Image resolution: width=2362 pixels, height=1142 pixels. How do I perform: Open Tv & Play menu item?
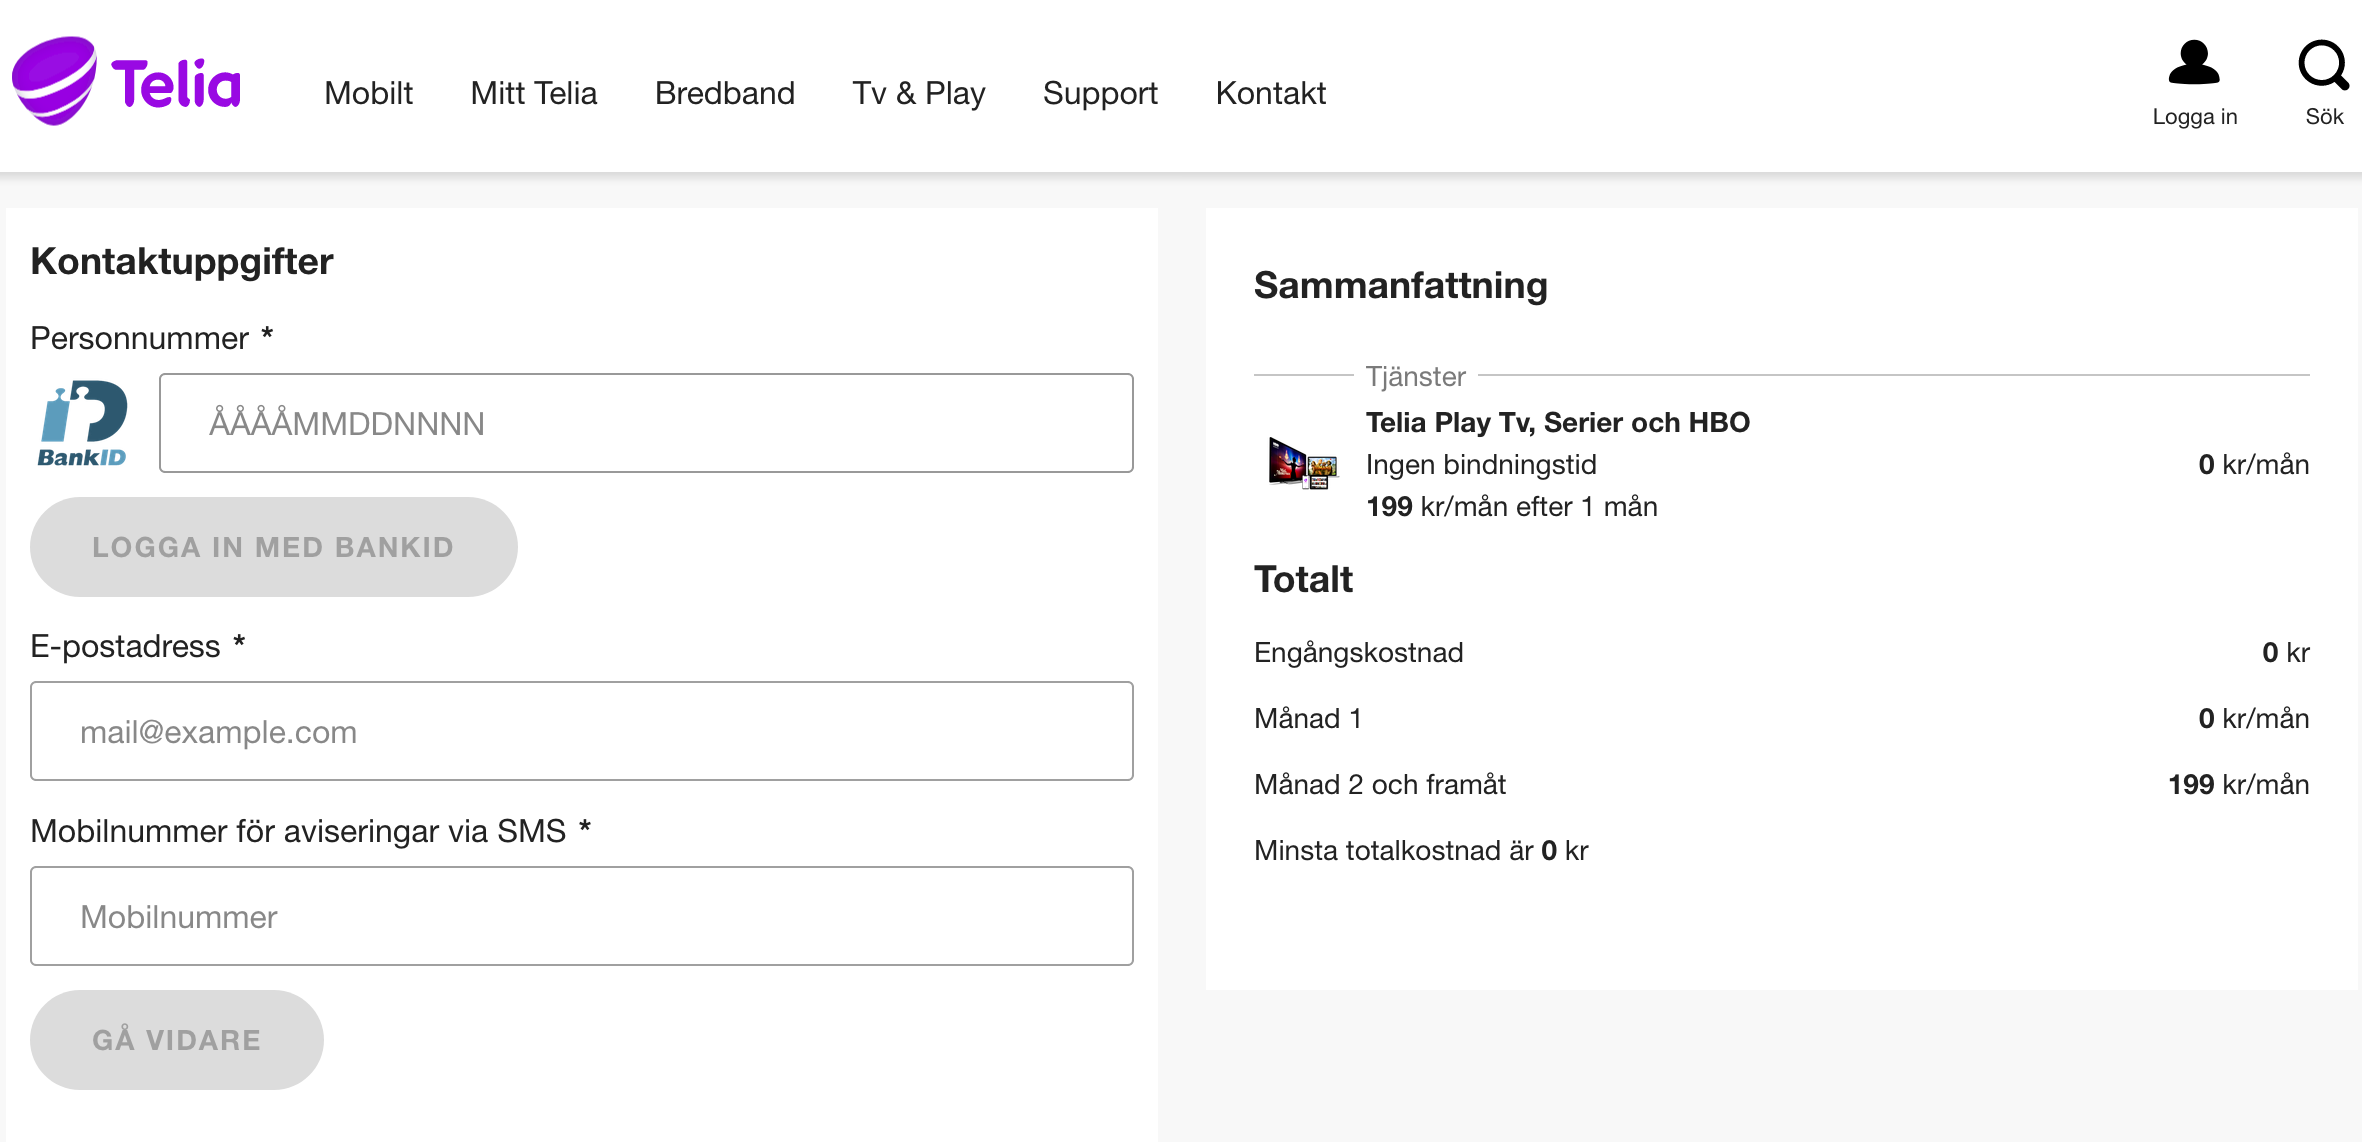pos(918,93)
